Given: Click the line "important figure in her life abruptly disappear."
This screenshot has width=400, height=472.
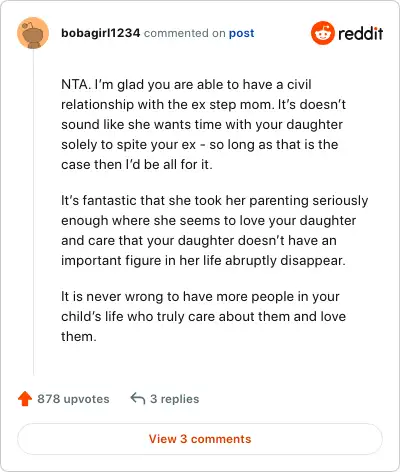Looking at the screenshot, I should click(x=203, y=260).
